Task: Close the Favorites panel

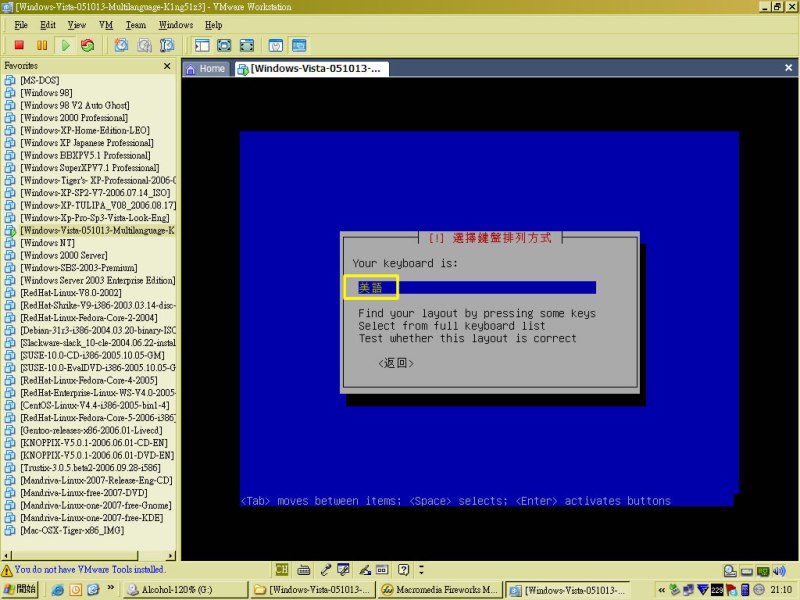Action: pyautogui.click(x=167, y=66)
